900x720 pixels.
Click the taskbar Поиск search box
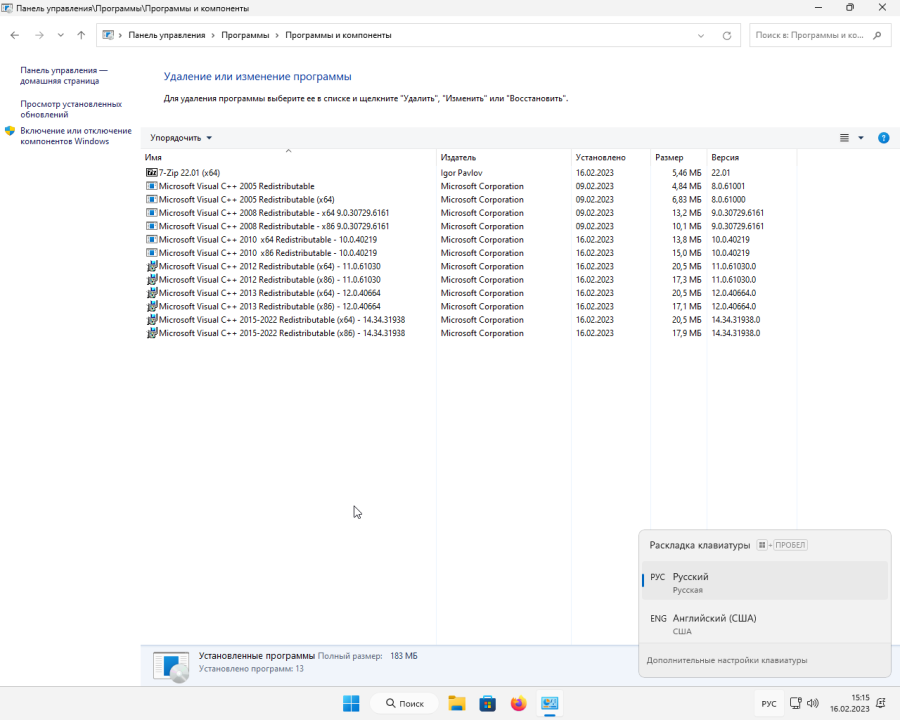[x=405, y=703]
